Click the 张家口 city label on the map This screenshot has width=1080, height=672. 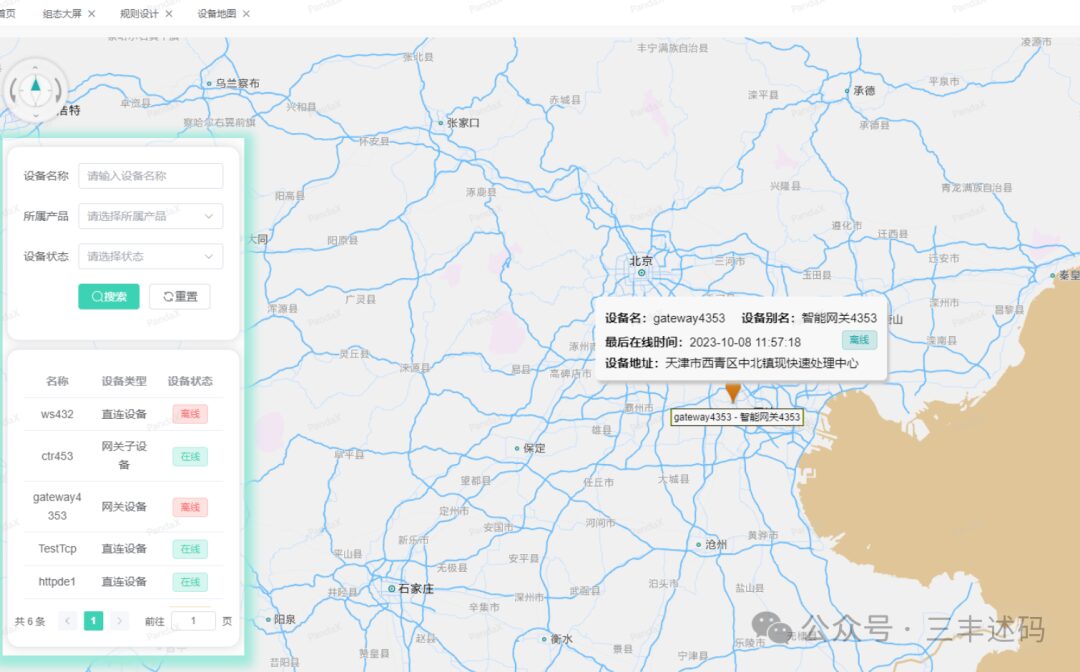pyautogui.click(x=463, y=123)
